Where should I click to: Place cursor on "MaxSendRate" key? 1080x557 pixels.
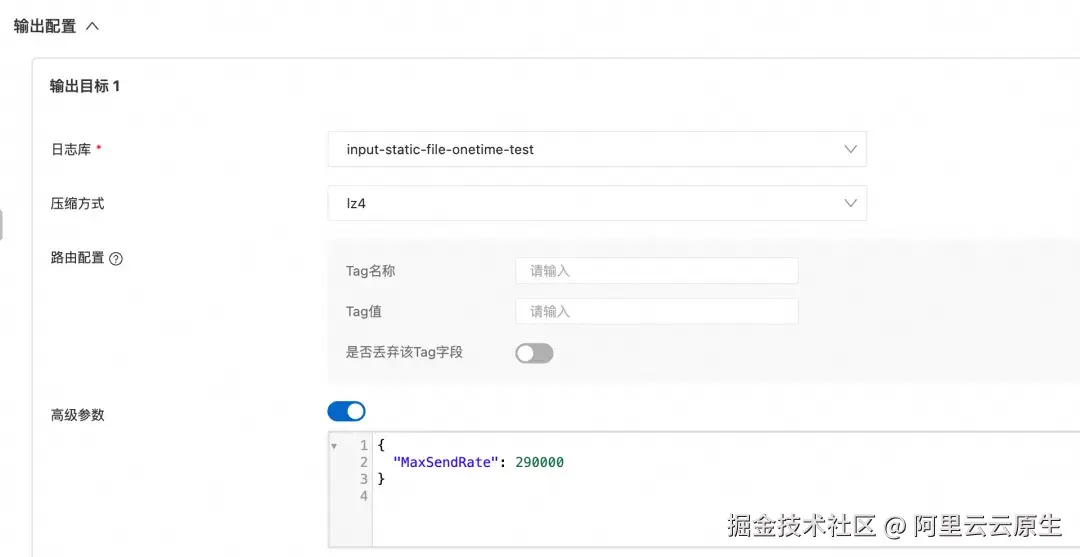tap(445, 462)
